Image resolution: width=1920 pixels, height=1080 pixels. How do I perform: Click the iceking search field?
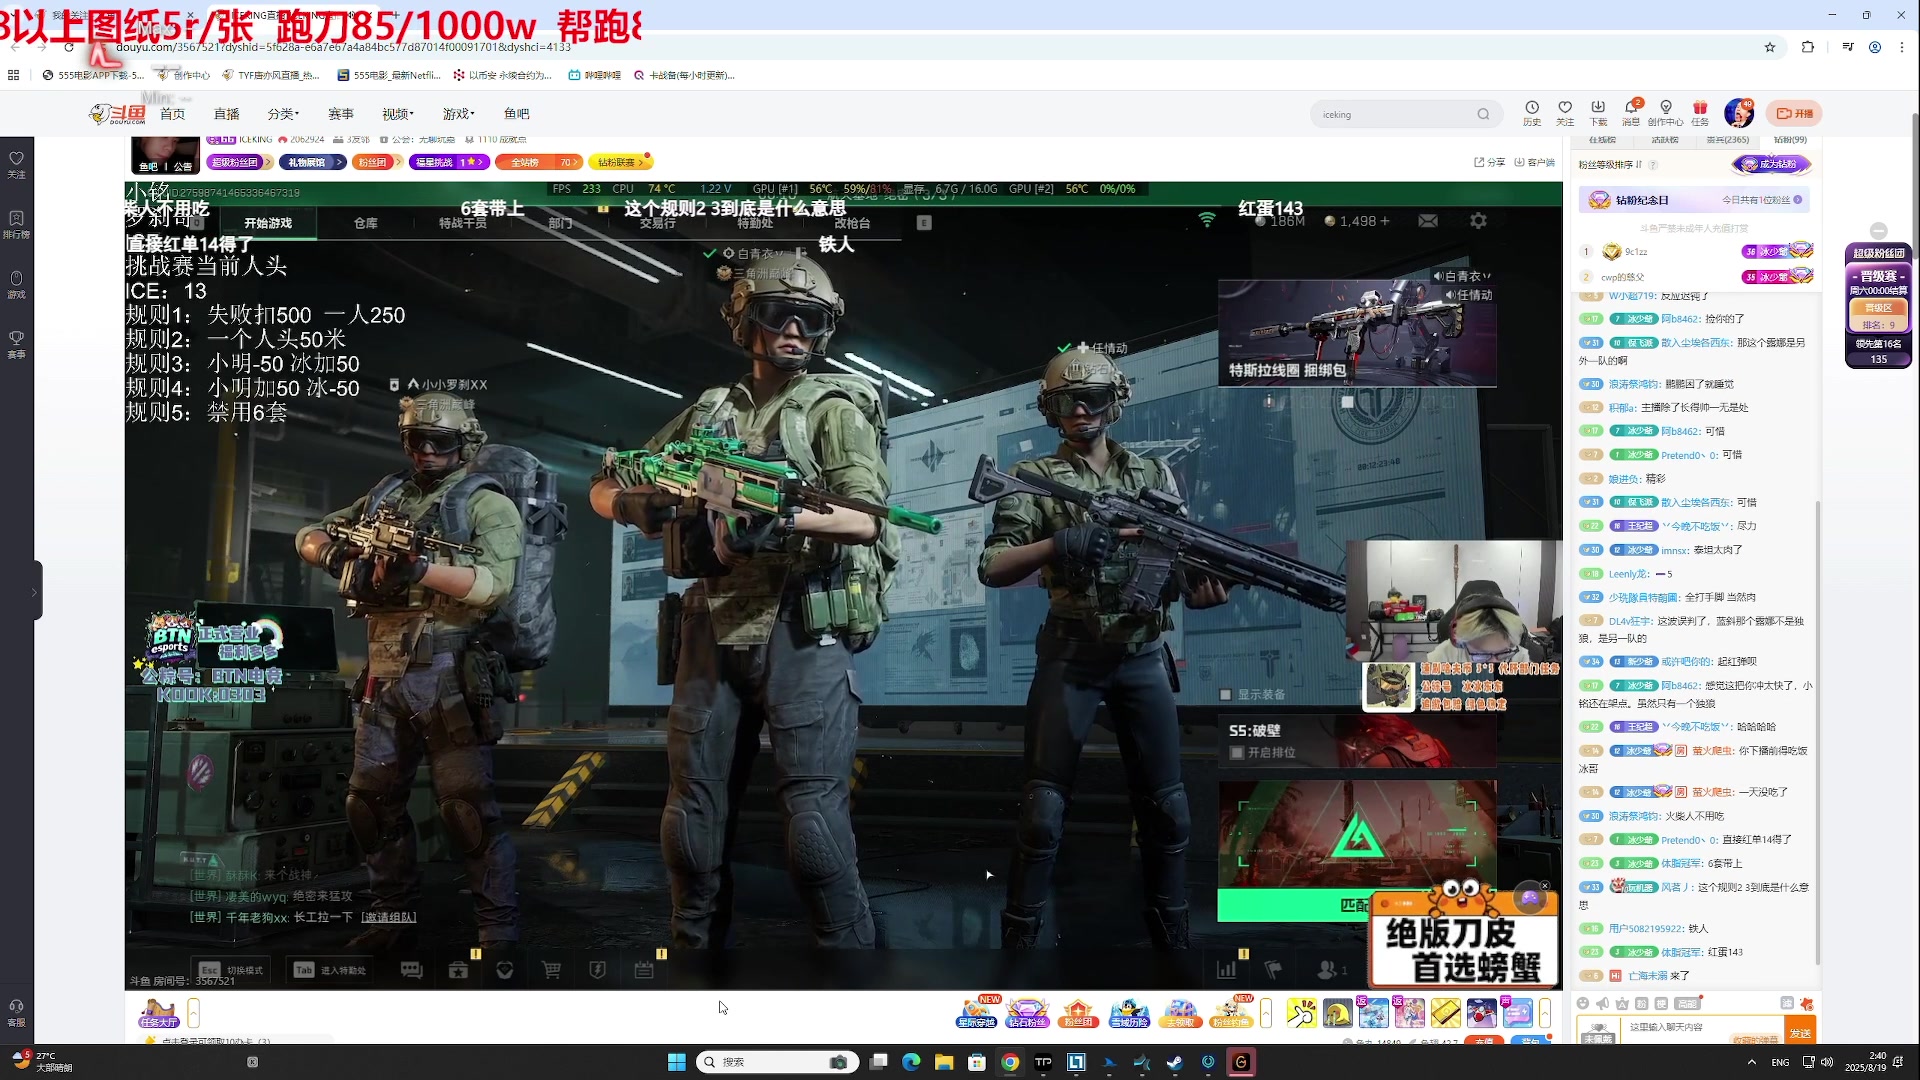pos(1395,114)
